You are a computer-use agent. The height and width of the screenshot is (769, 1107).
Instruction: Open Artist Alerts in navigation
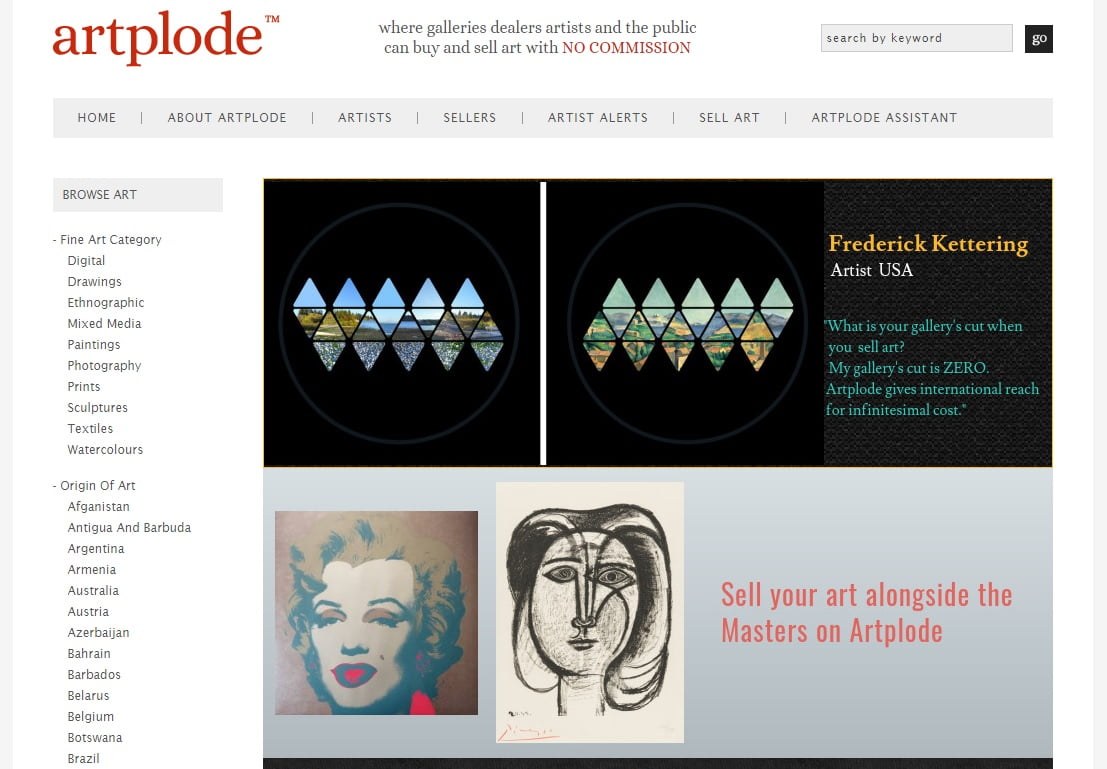tap(598, 118)
